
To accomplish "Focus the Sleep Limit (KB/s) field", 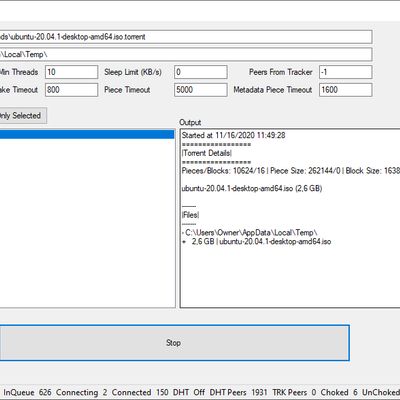I will 201,72.
